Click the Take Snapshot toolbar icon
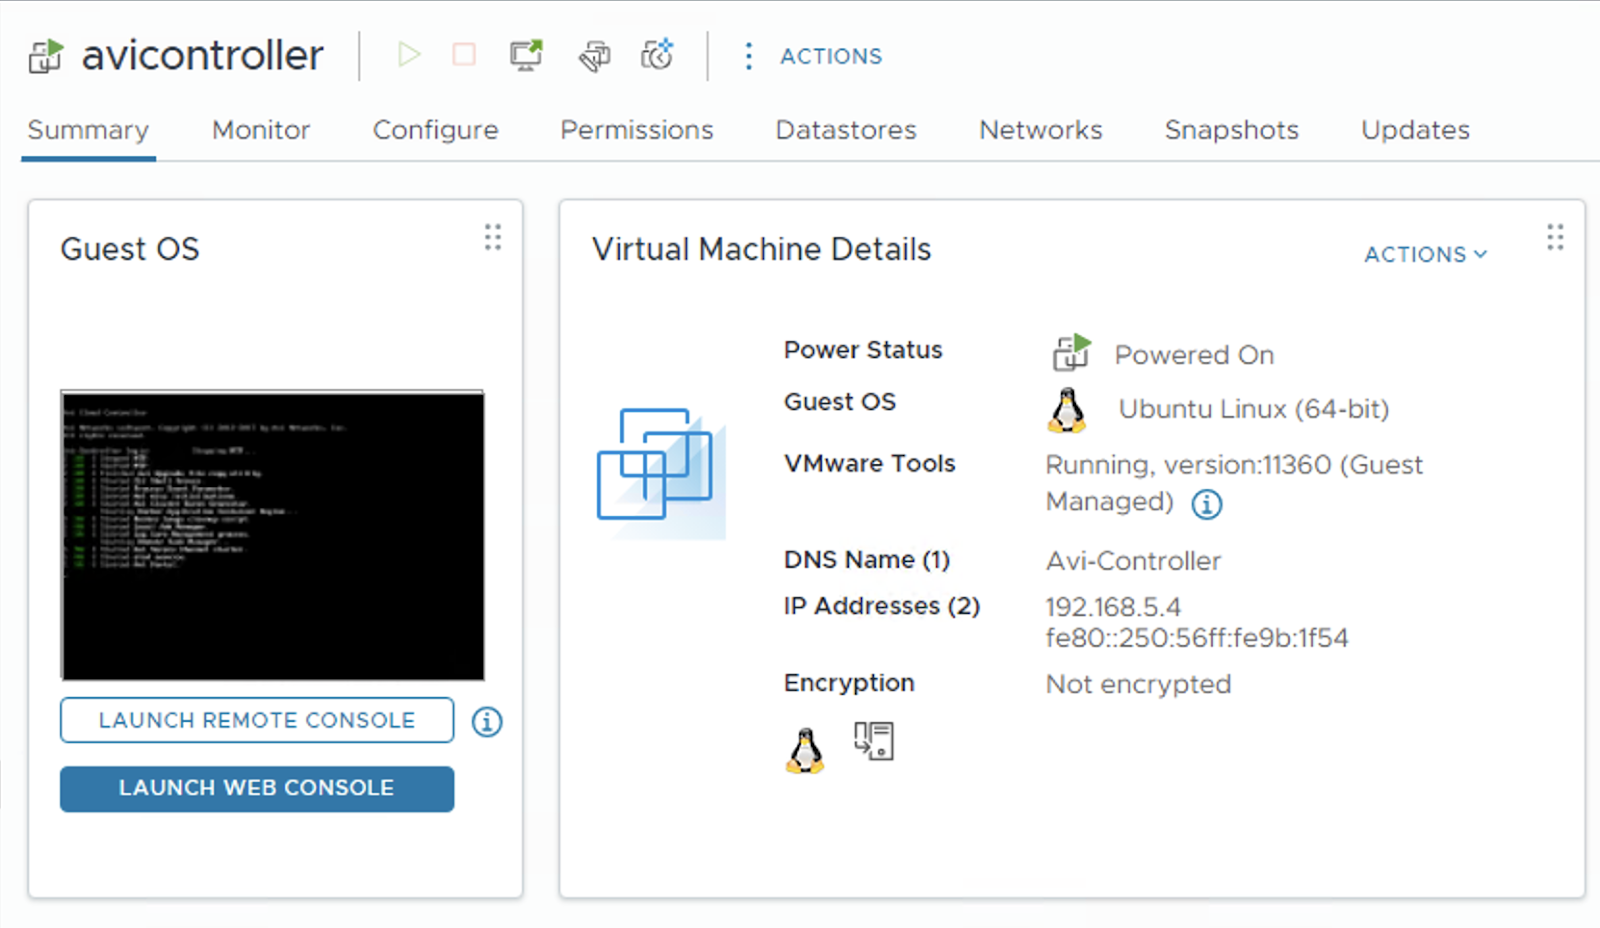Screen dimensions: 1600x928 click(x=657, y=55)
